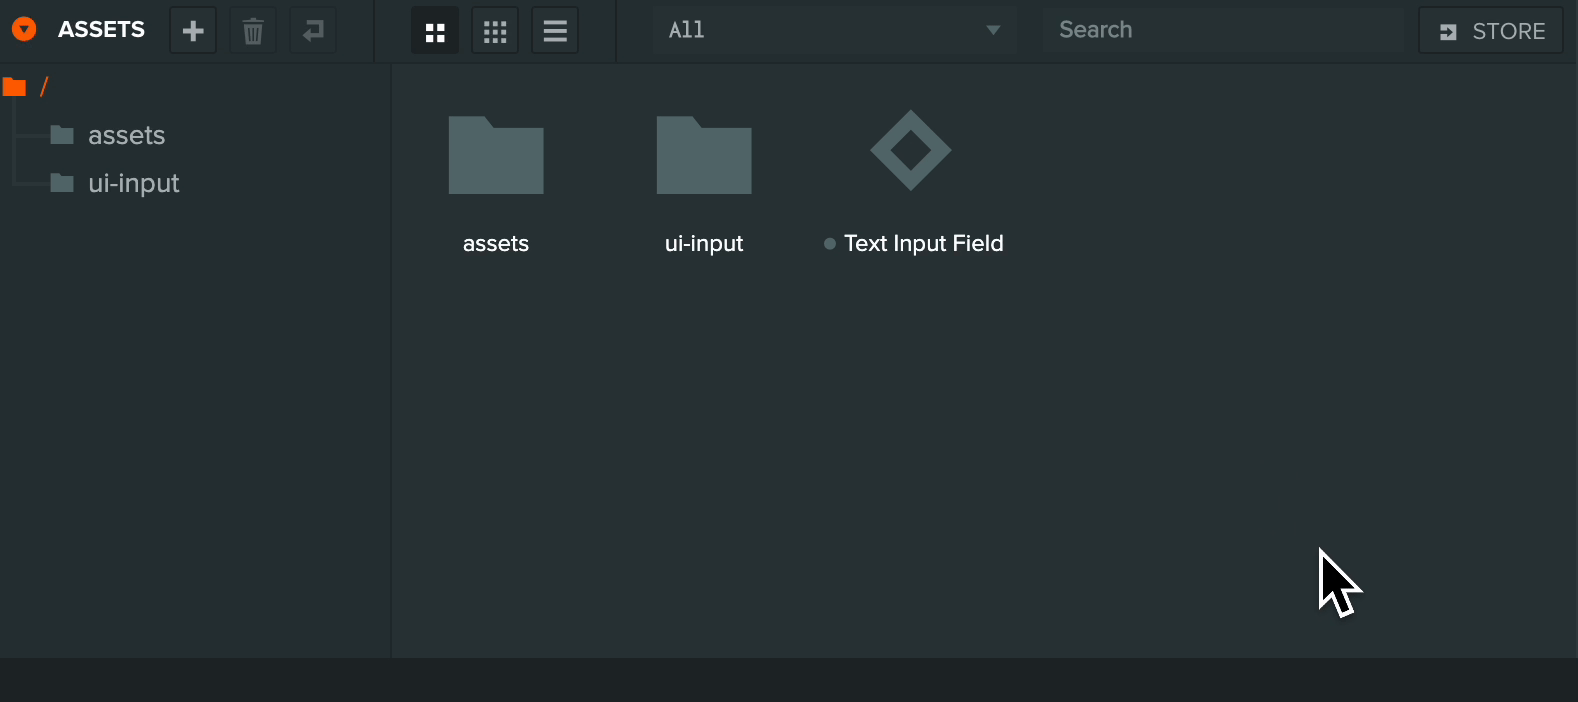Delete selected asset with trash icon
Viewport: 1578px width, 702px height.
[x=253, y=31]
